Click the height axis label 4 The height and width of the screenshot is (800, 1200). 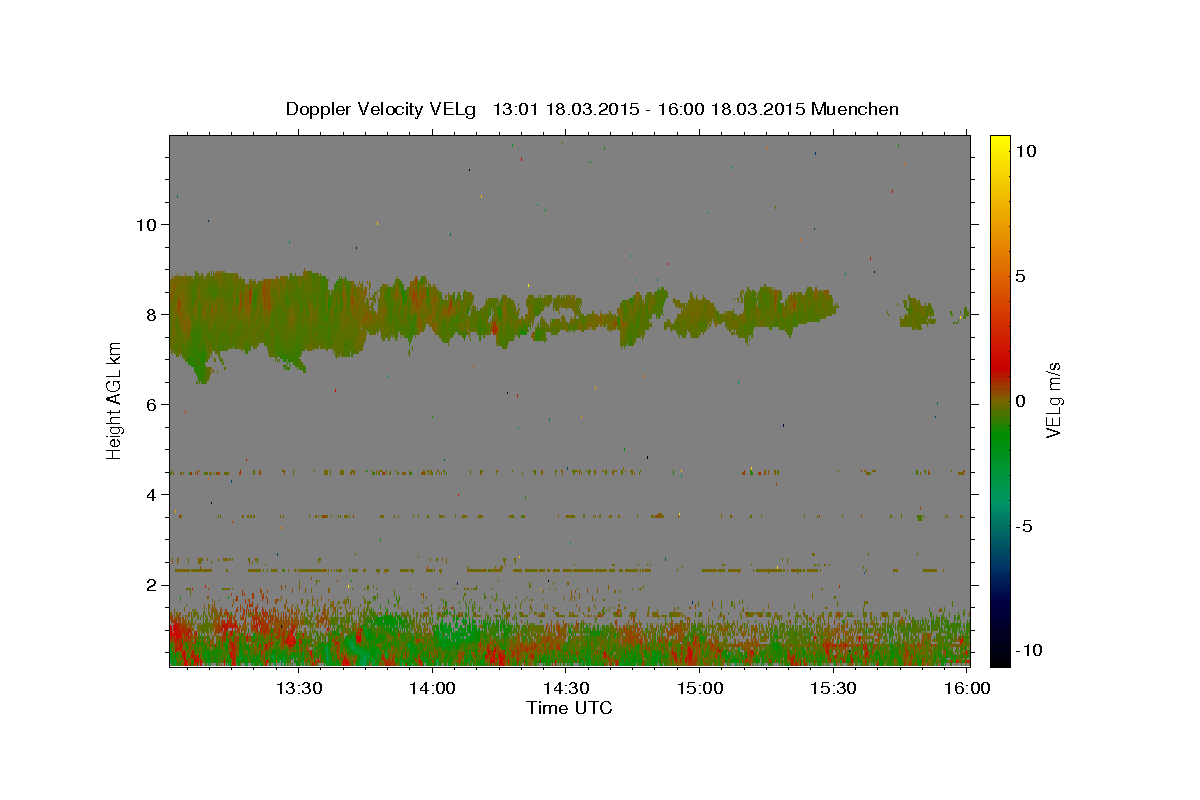pos(149,494)
